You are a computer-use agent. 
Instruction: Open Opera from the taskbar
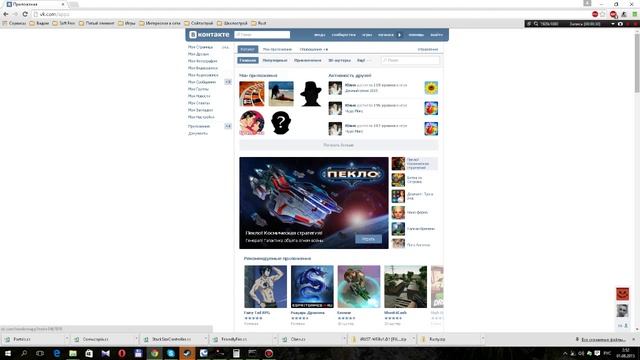122,353
